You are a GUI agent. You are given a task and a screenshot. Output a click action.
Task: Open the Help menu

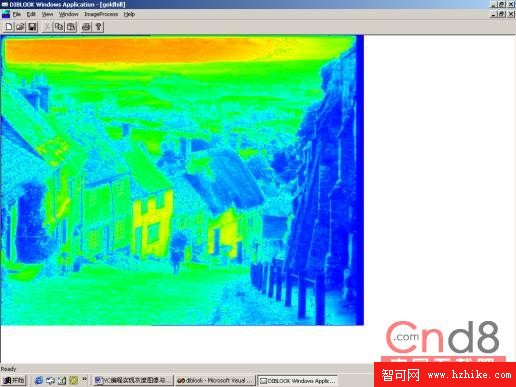(129, 14)
